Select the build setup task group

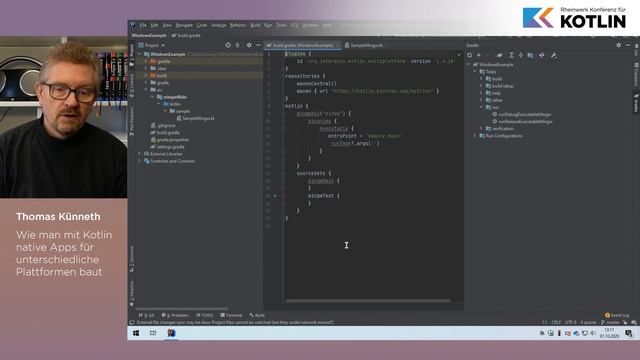tap(500, 86)
